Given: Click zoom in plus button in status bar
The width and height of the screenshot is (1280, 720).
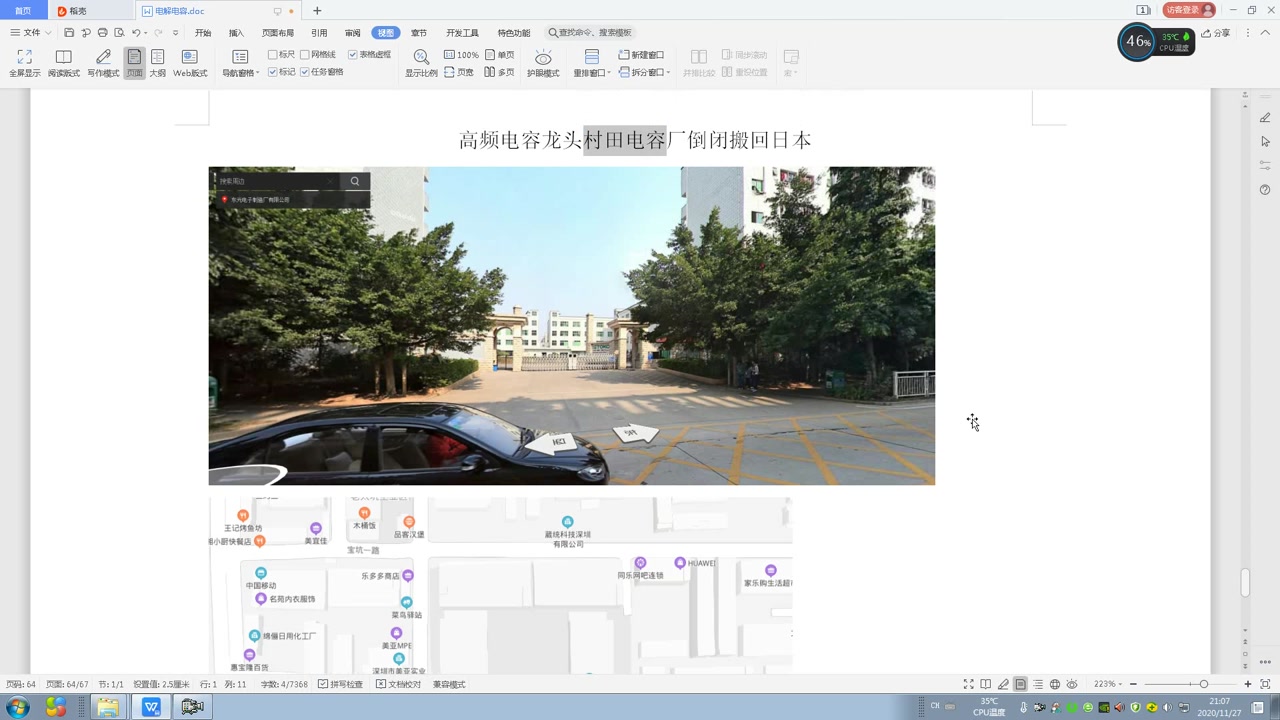Looking at the screenshot, I should click(1248, 684).
